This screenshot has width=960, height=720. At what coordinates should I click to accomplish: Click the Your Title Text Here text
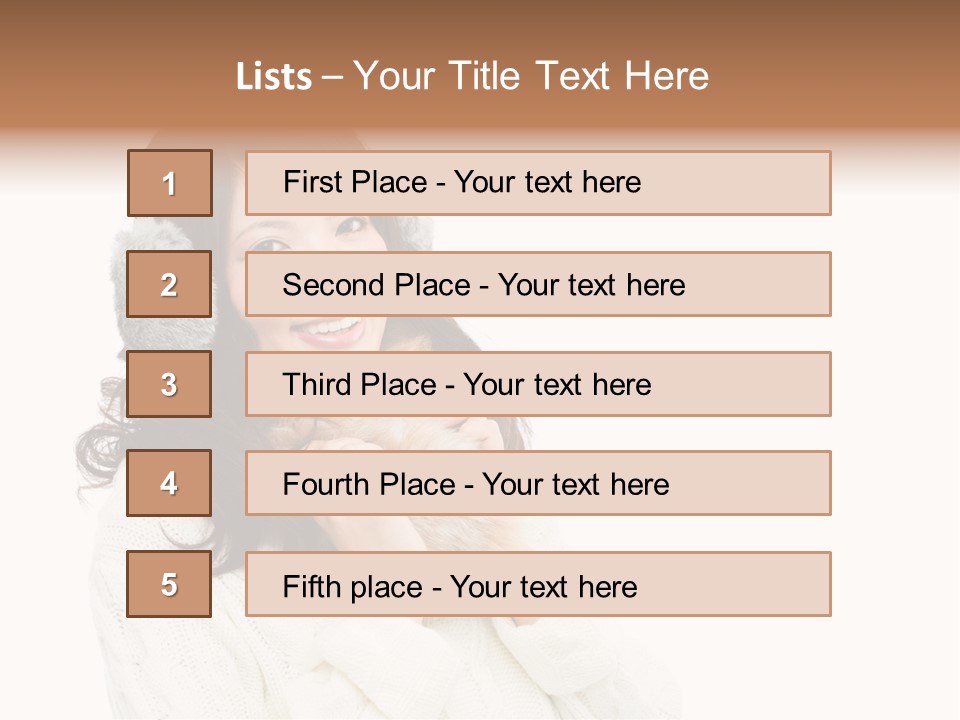pos(531,76)
